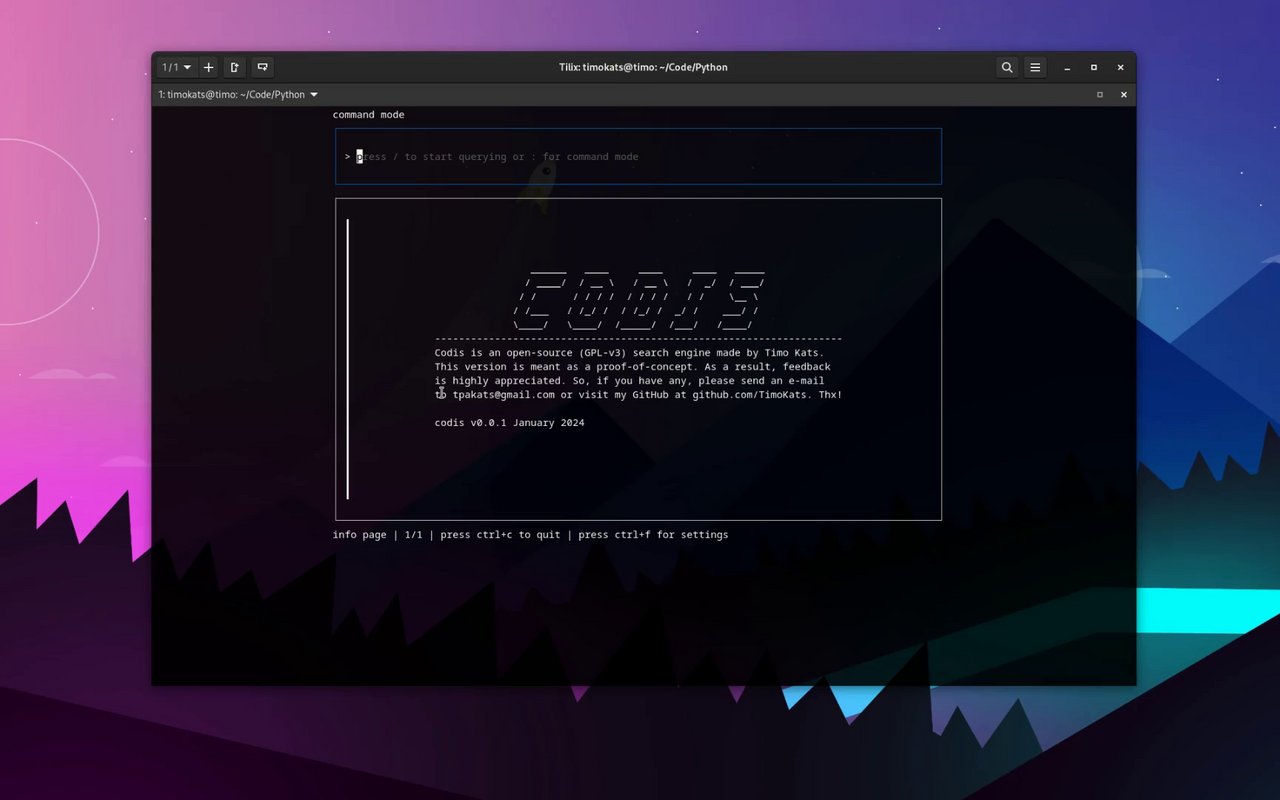Click the Tilix window title text
1280x800 pixels.
643,67
